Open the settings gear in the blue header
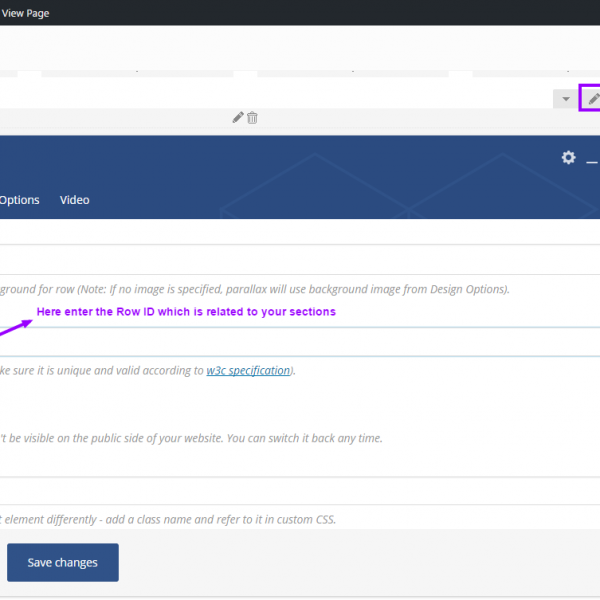Viewport: 600px width, 600px height. 568,158
